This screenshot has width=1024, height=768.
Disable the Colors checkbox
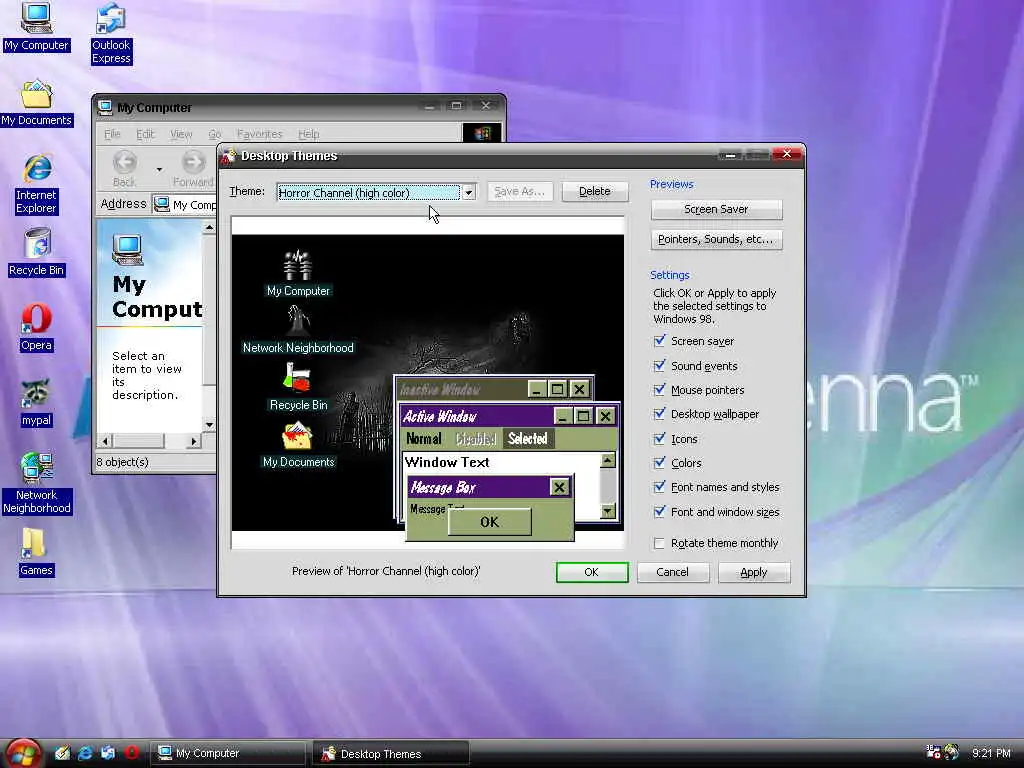point(660,462)
